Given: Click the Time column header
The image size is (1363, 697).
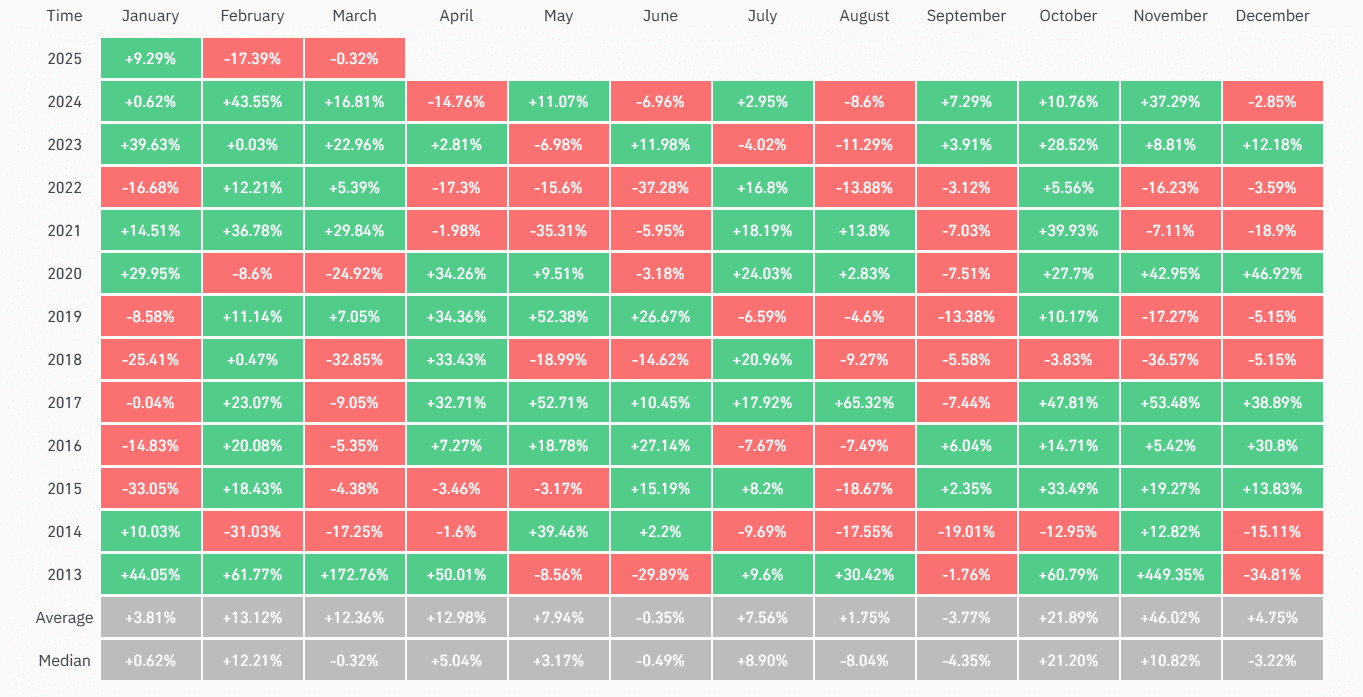Looking at the screenshot, I should point(65,16).
